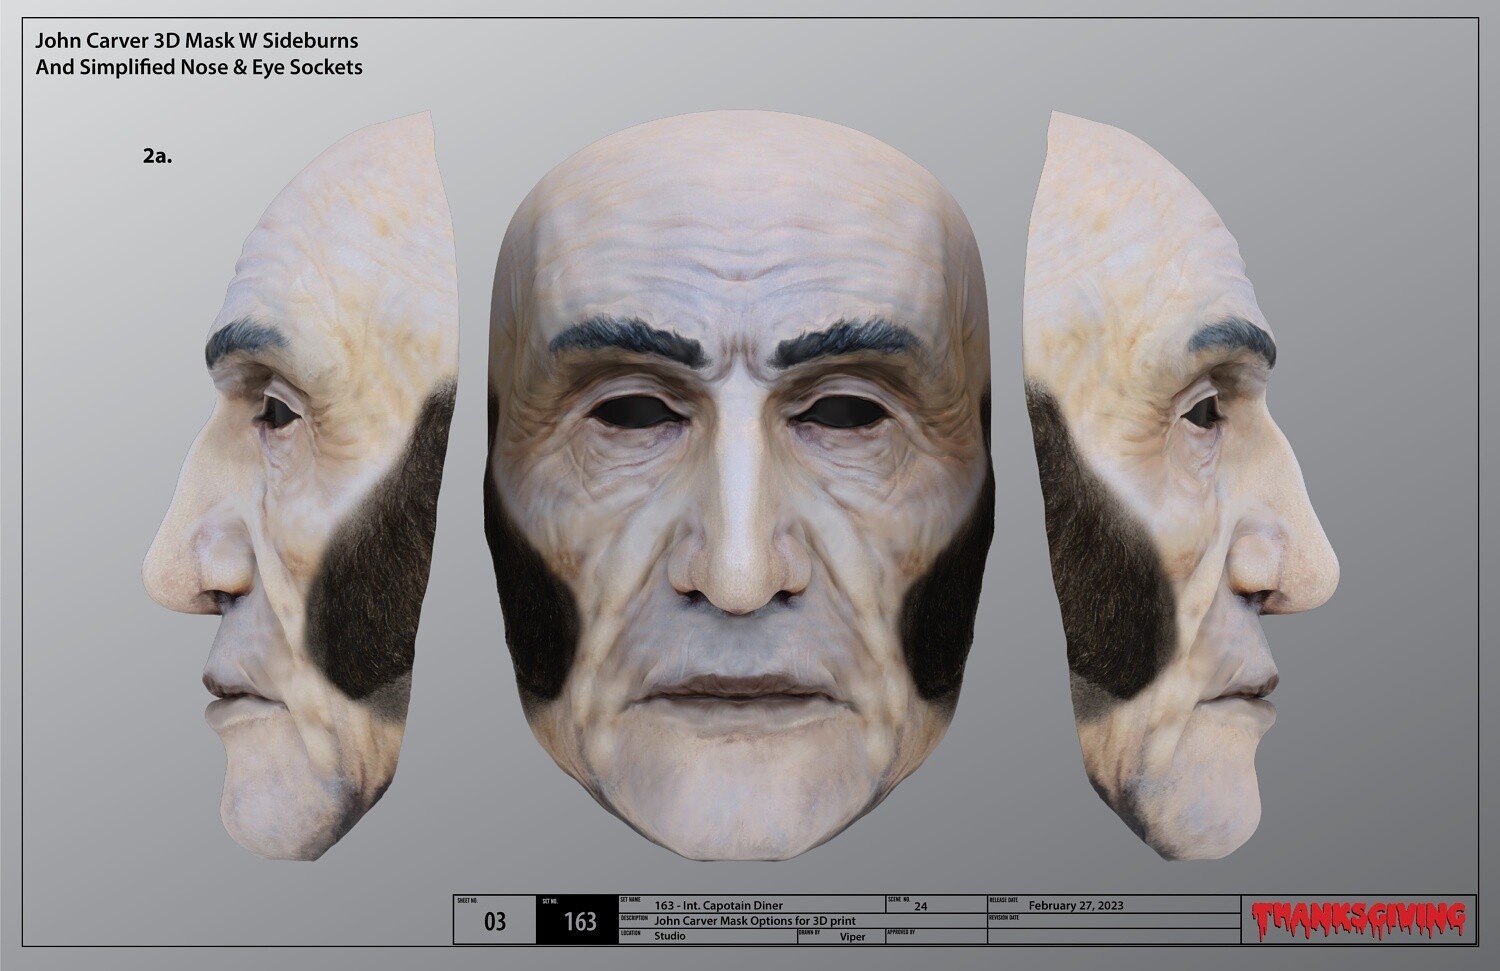Click set number '163' black cell
Viewport: 1500px width, 971px height.
pyautogui.click(x=579, y=921)
